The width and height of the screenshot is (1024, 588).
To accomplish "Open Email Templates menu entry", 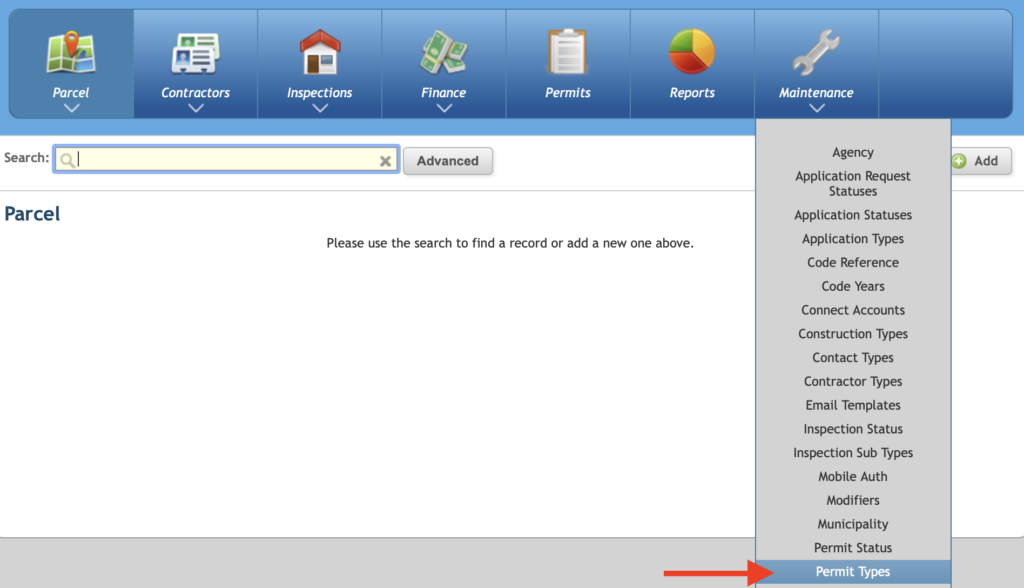I will click(853, 405).
